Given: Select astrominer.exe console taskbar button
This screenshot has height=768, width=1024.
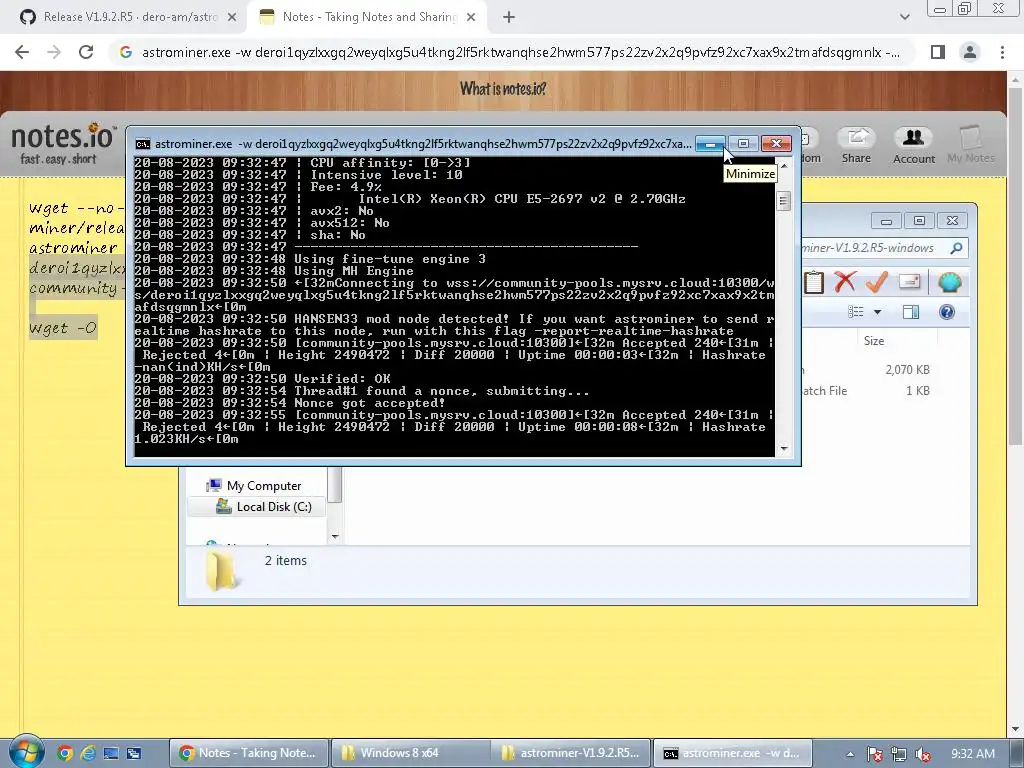Looking at the screenshot, I should 732,753.
